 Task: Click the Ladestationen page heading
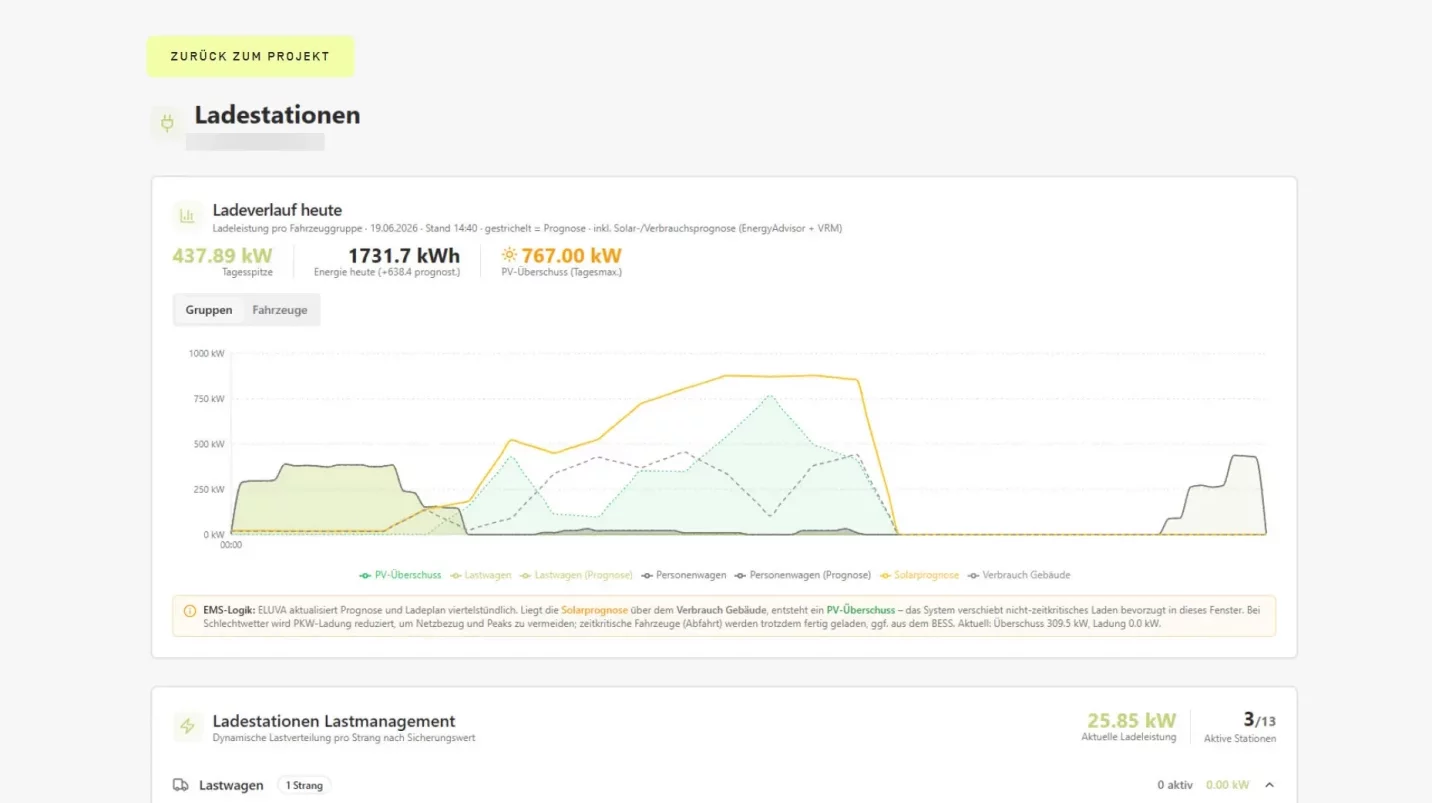277,115
